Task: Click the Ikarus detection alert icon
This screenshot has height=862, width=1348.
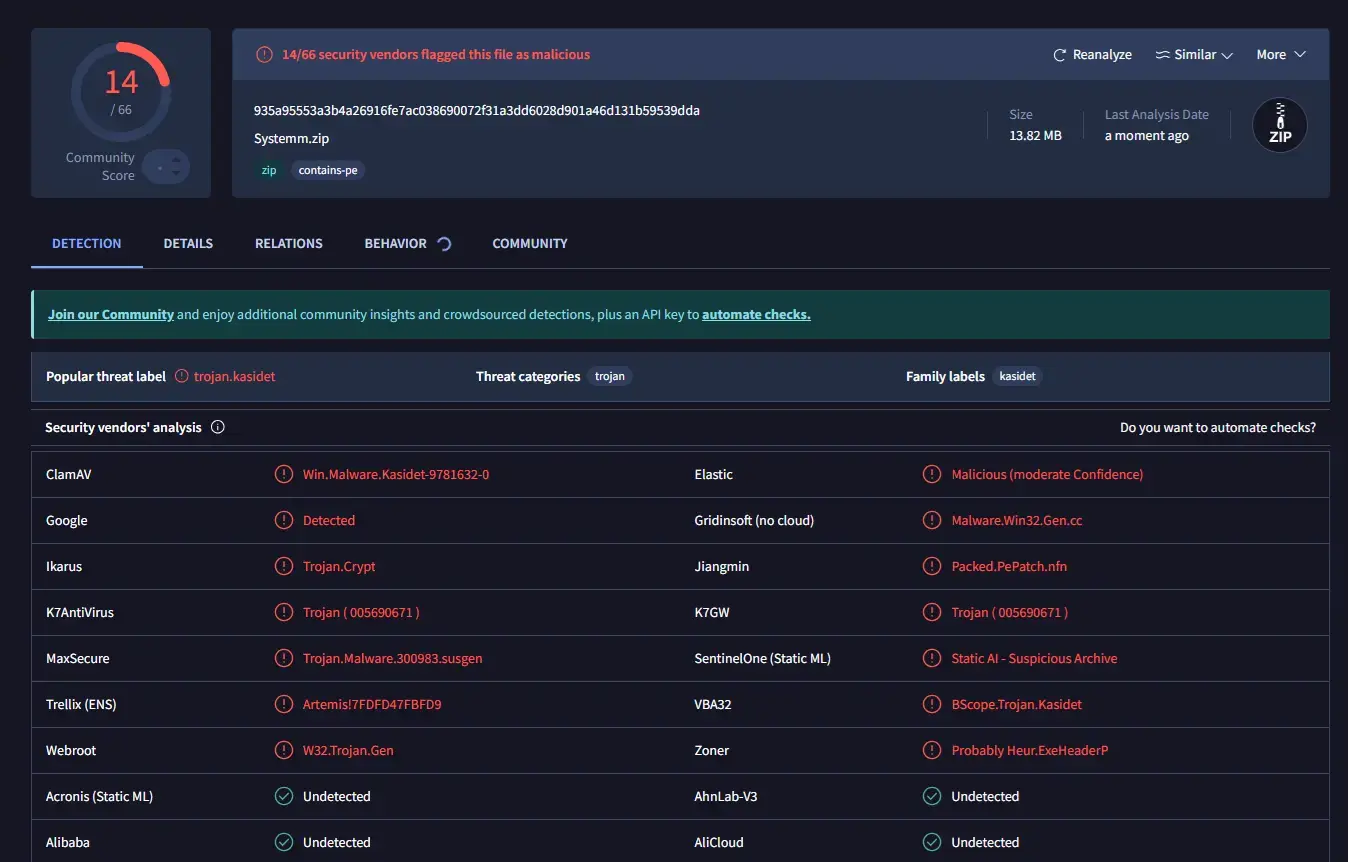Action: click(284, 566)
